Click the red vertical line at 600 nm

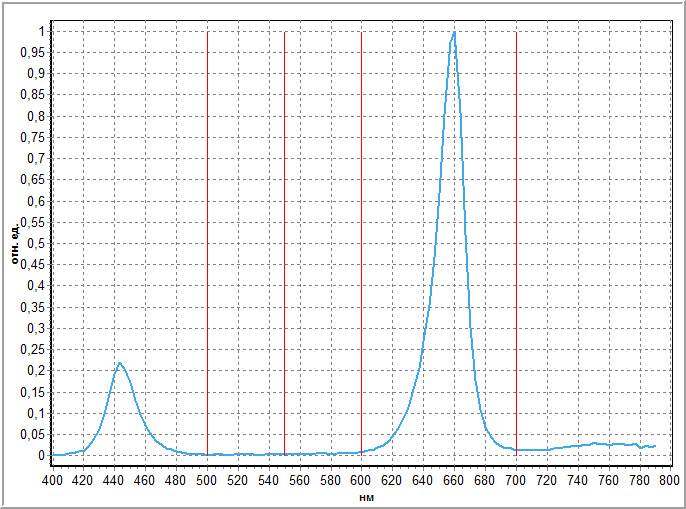(361, 240)
